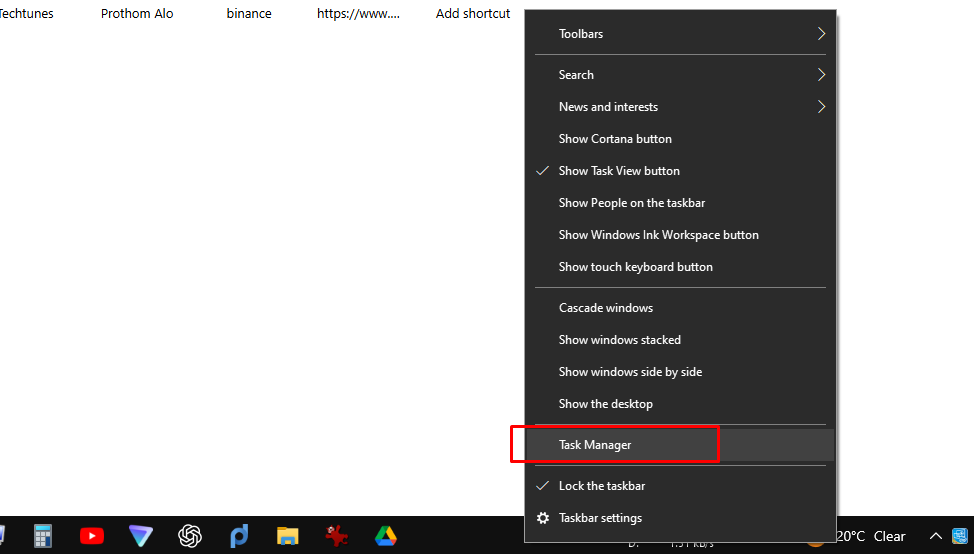The image size is (974, 554).
Task: Open Taskbar settings
Action: click(x=680, y=518)
